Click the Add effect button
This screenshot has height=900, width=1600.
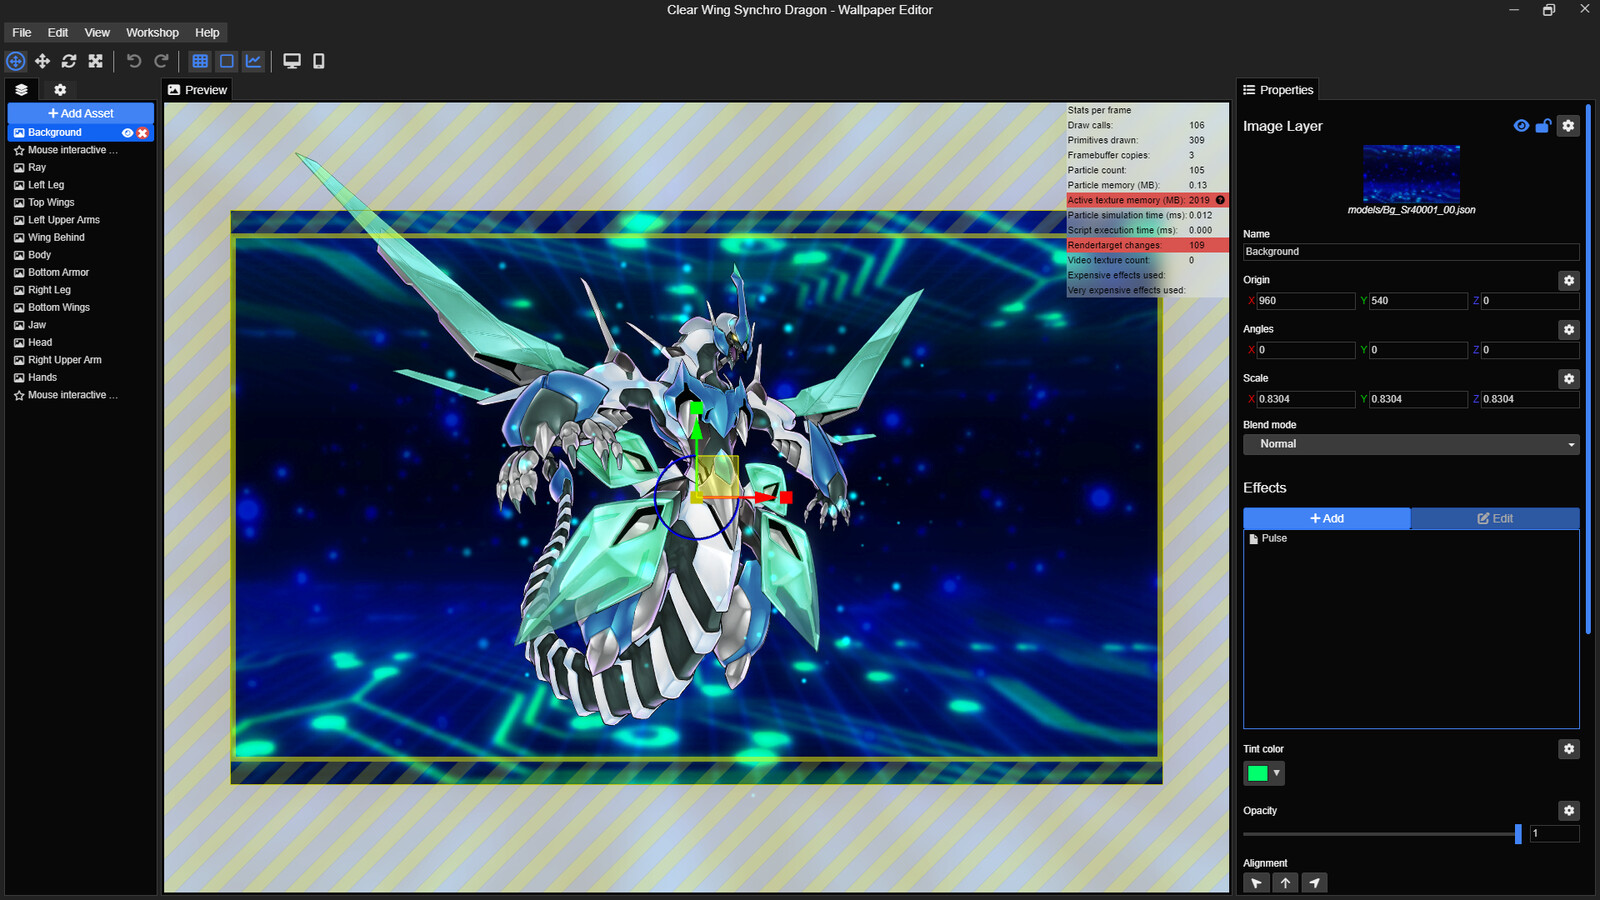click(x=1327, y=519)
